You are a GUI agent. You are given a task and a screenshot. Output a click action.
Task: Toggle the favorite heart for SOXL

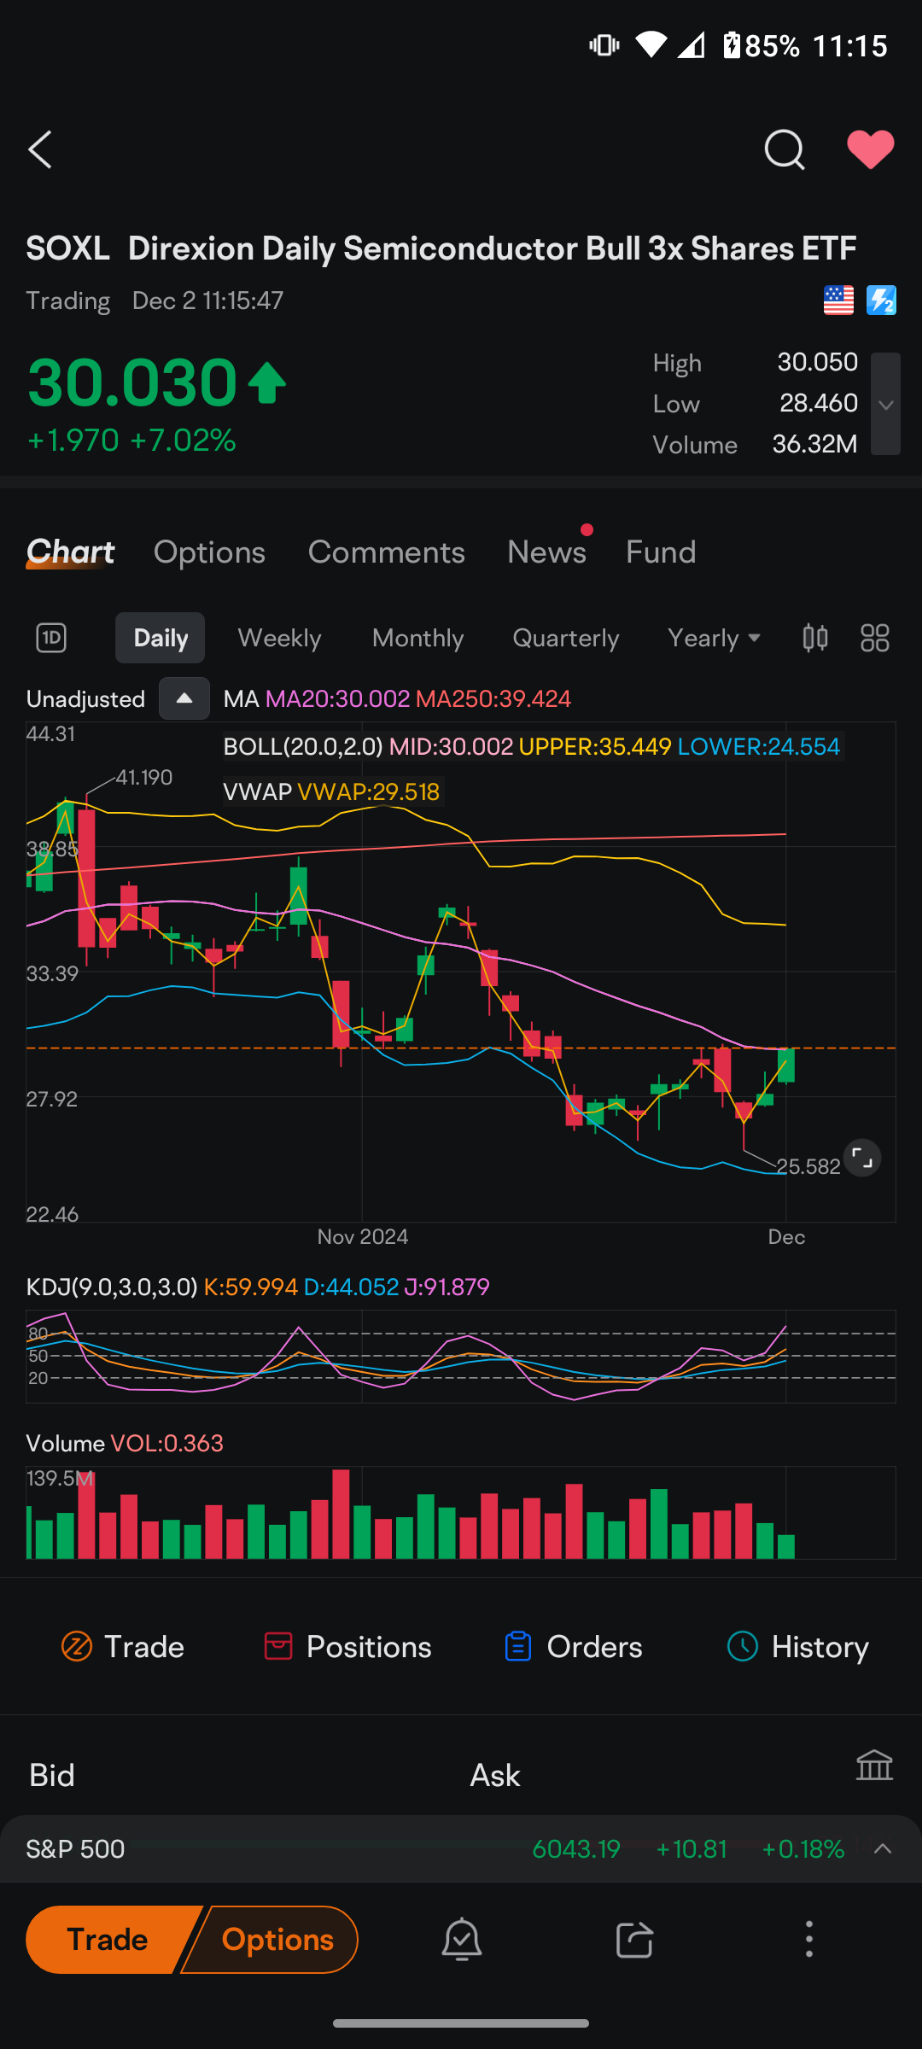coord(870,150)
